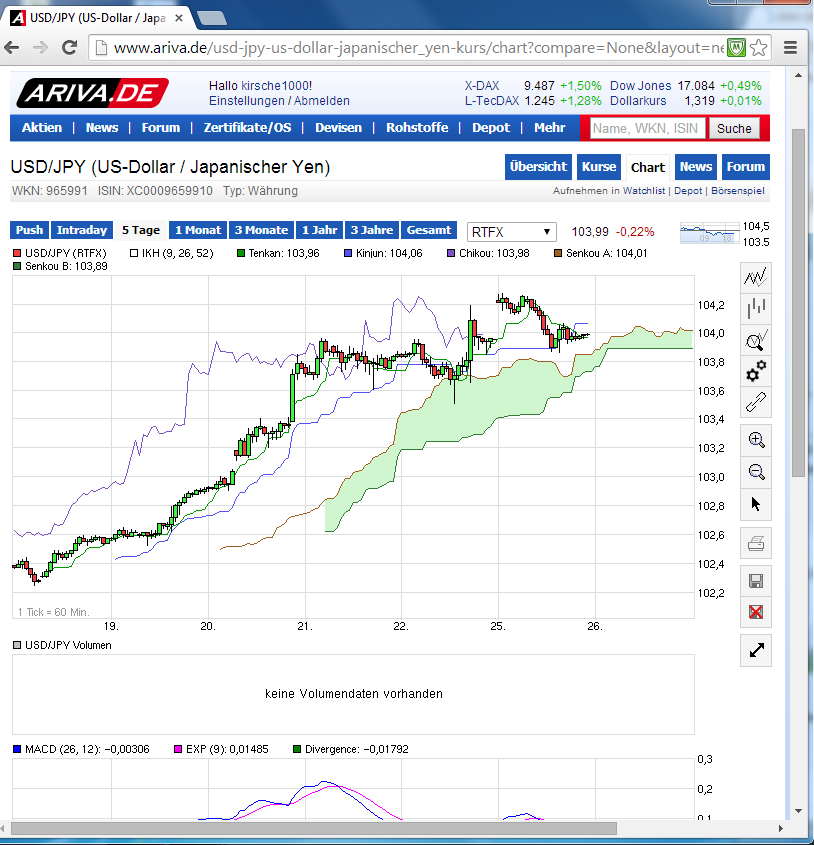Select the Push chart mode

(x=29, y=230)
